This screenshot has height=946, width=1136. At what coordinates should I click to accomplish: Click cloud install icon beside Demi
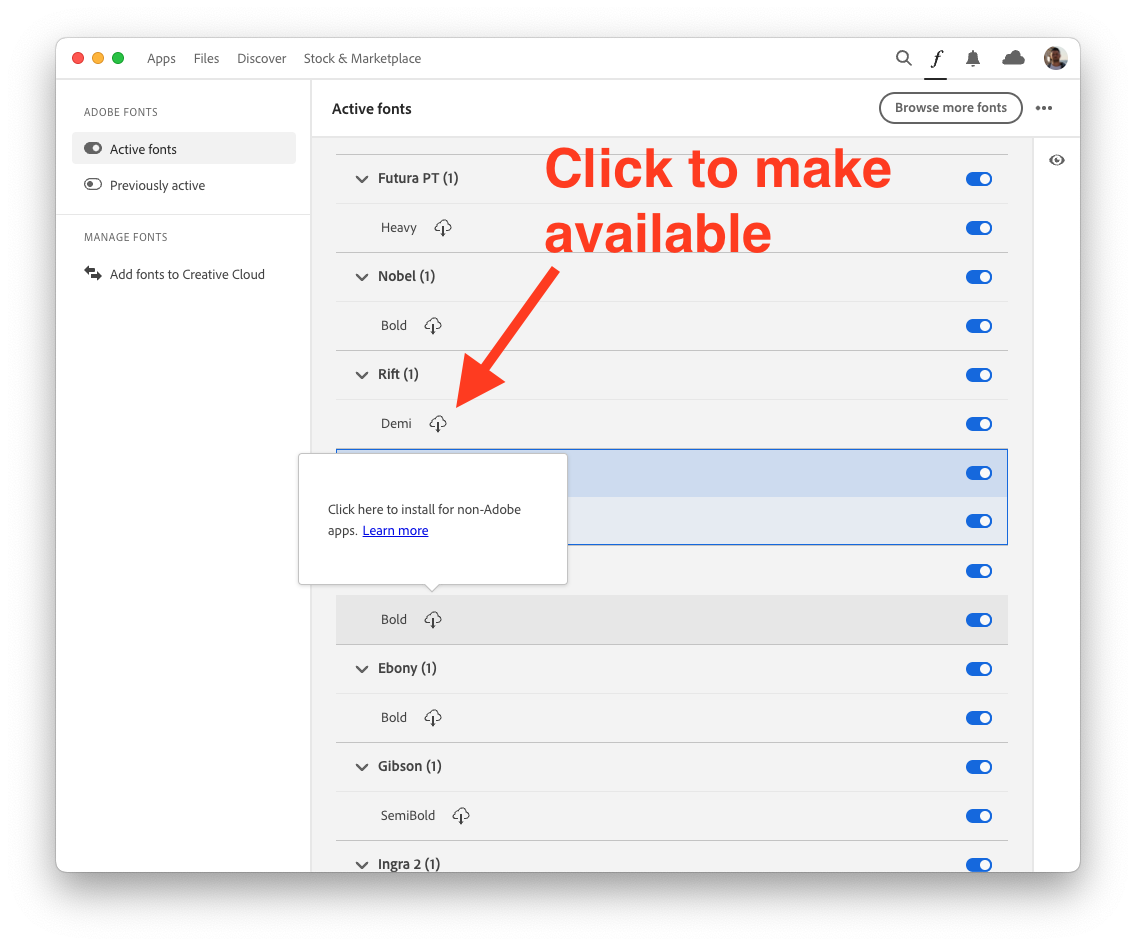[x=438, y=424]
